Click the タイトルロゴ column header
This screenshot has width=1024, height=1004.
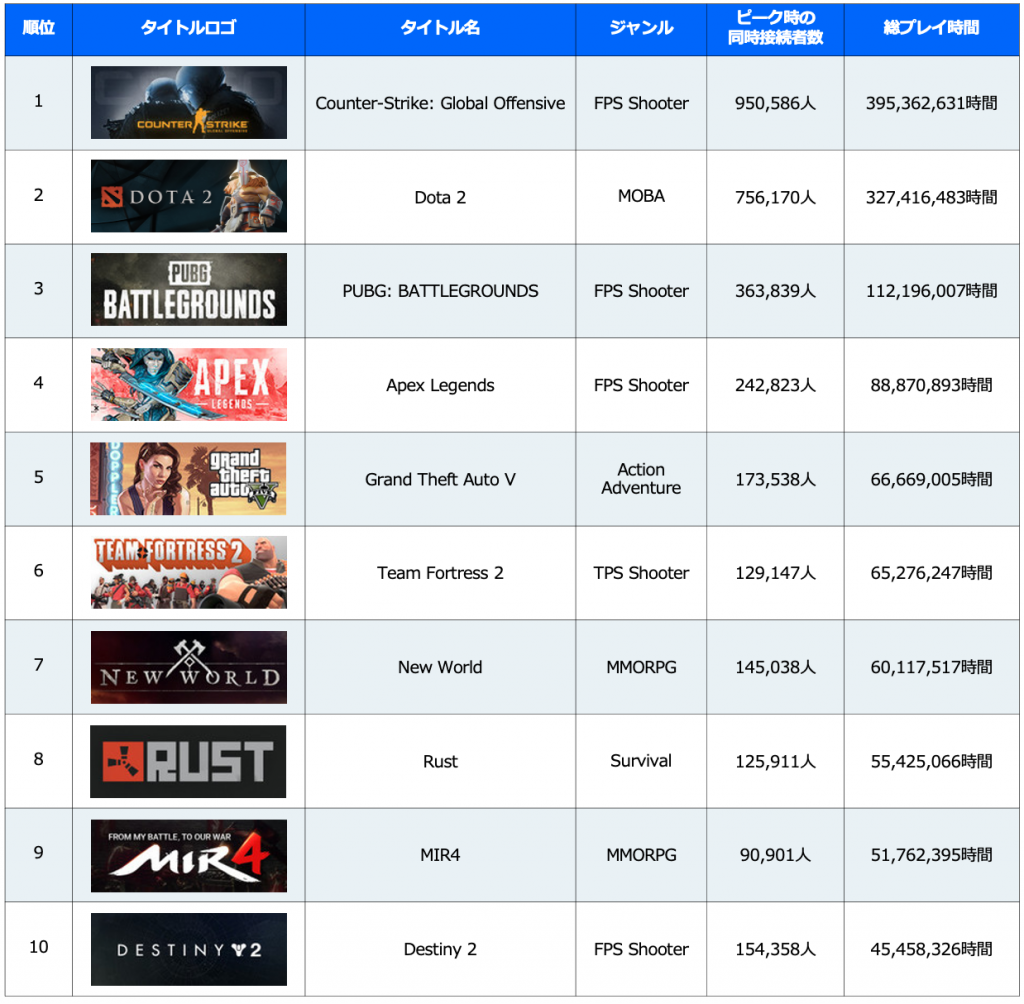click(188, 28)
